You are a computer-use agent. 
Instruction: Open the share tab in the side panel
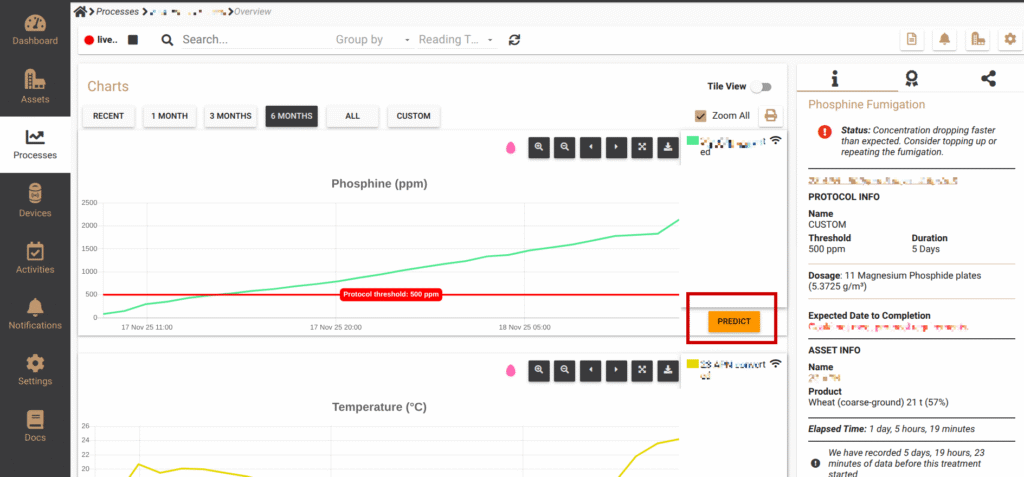pos(988,78)
